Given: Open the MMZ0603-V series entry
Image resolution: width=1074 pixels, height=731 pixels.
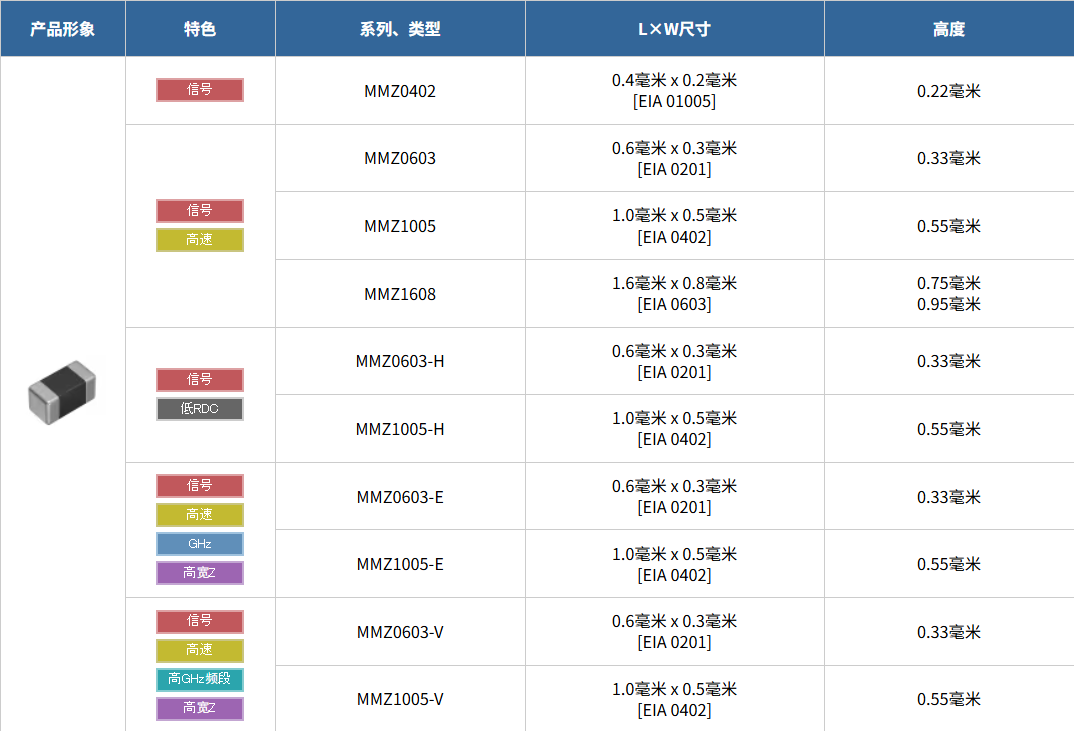Looking at the screenshot, I should [400, 632].
